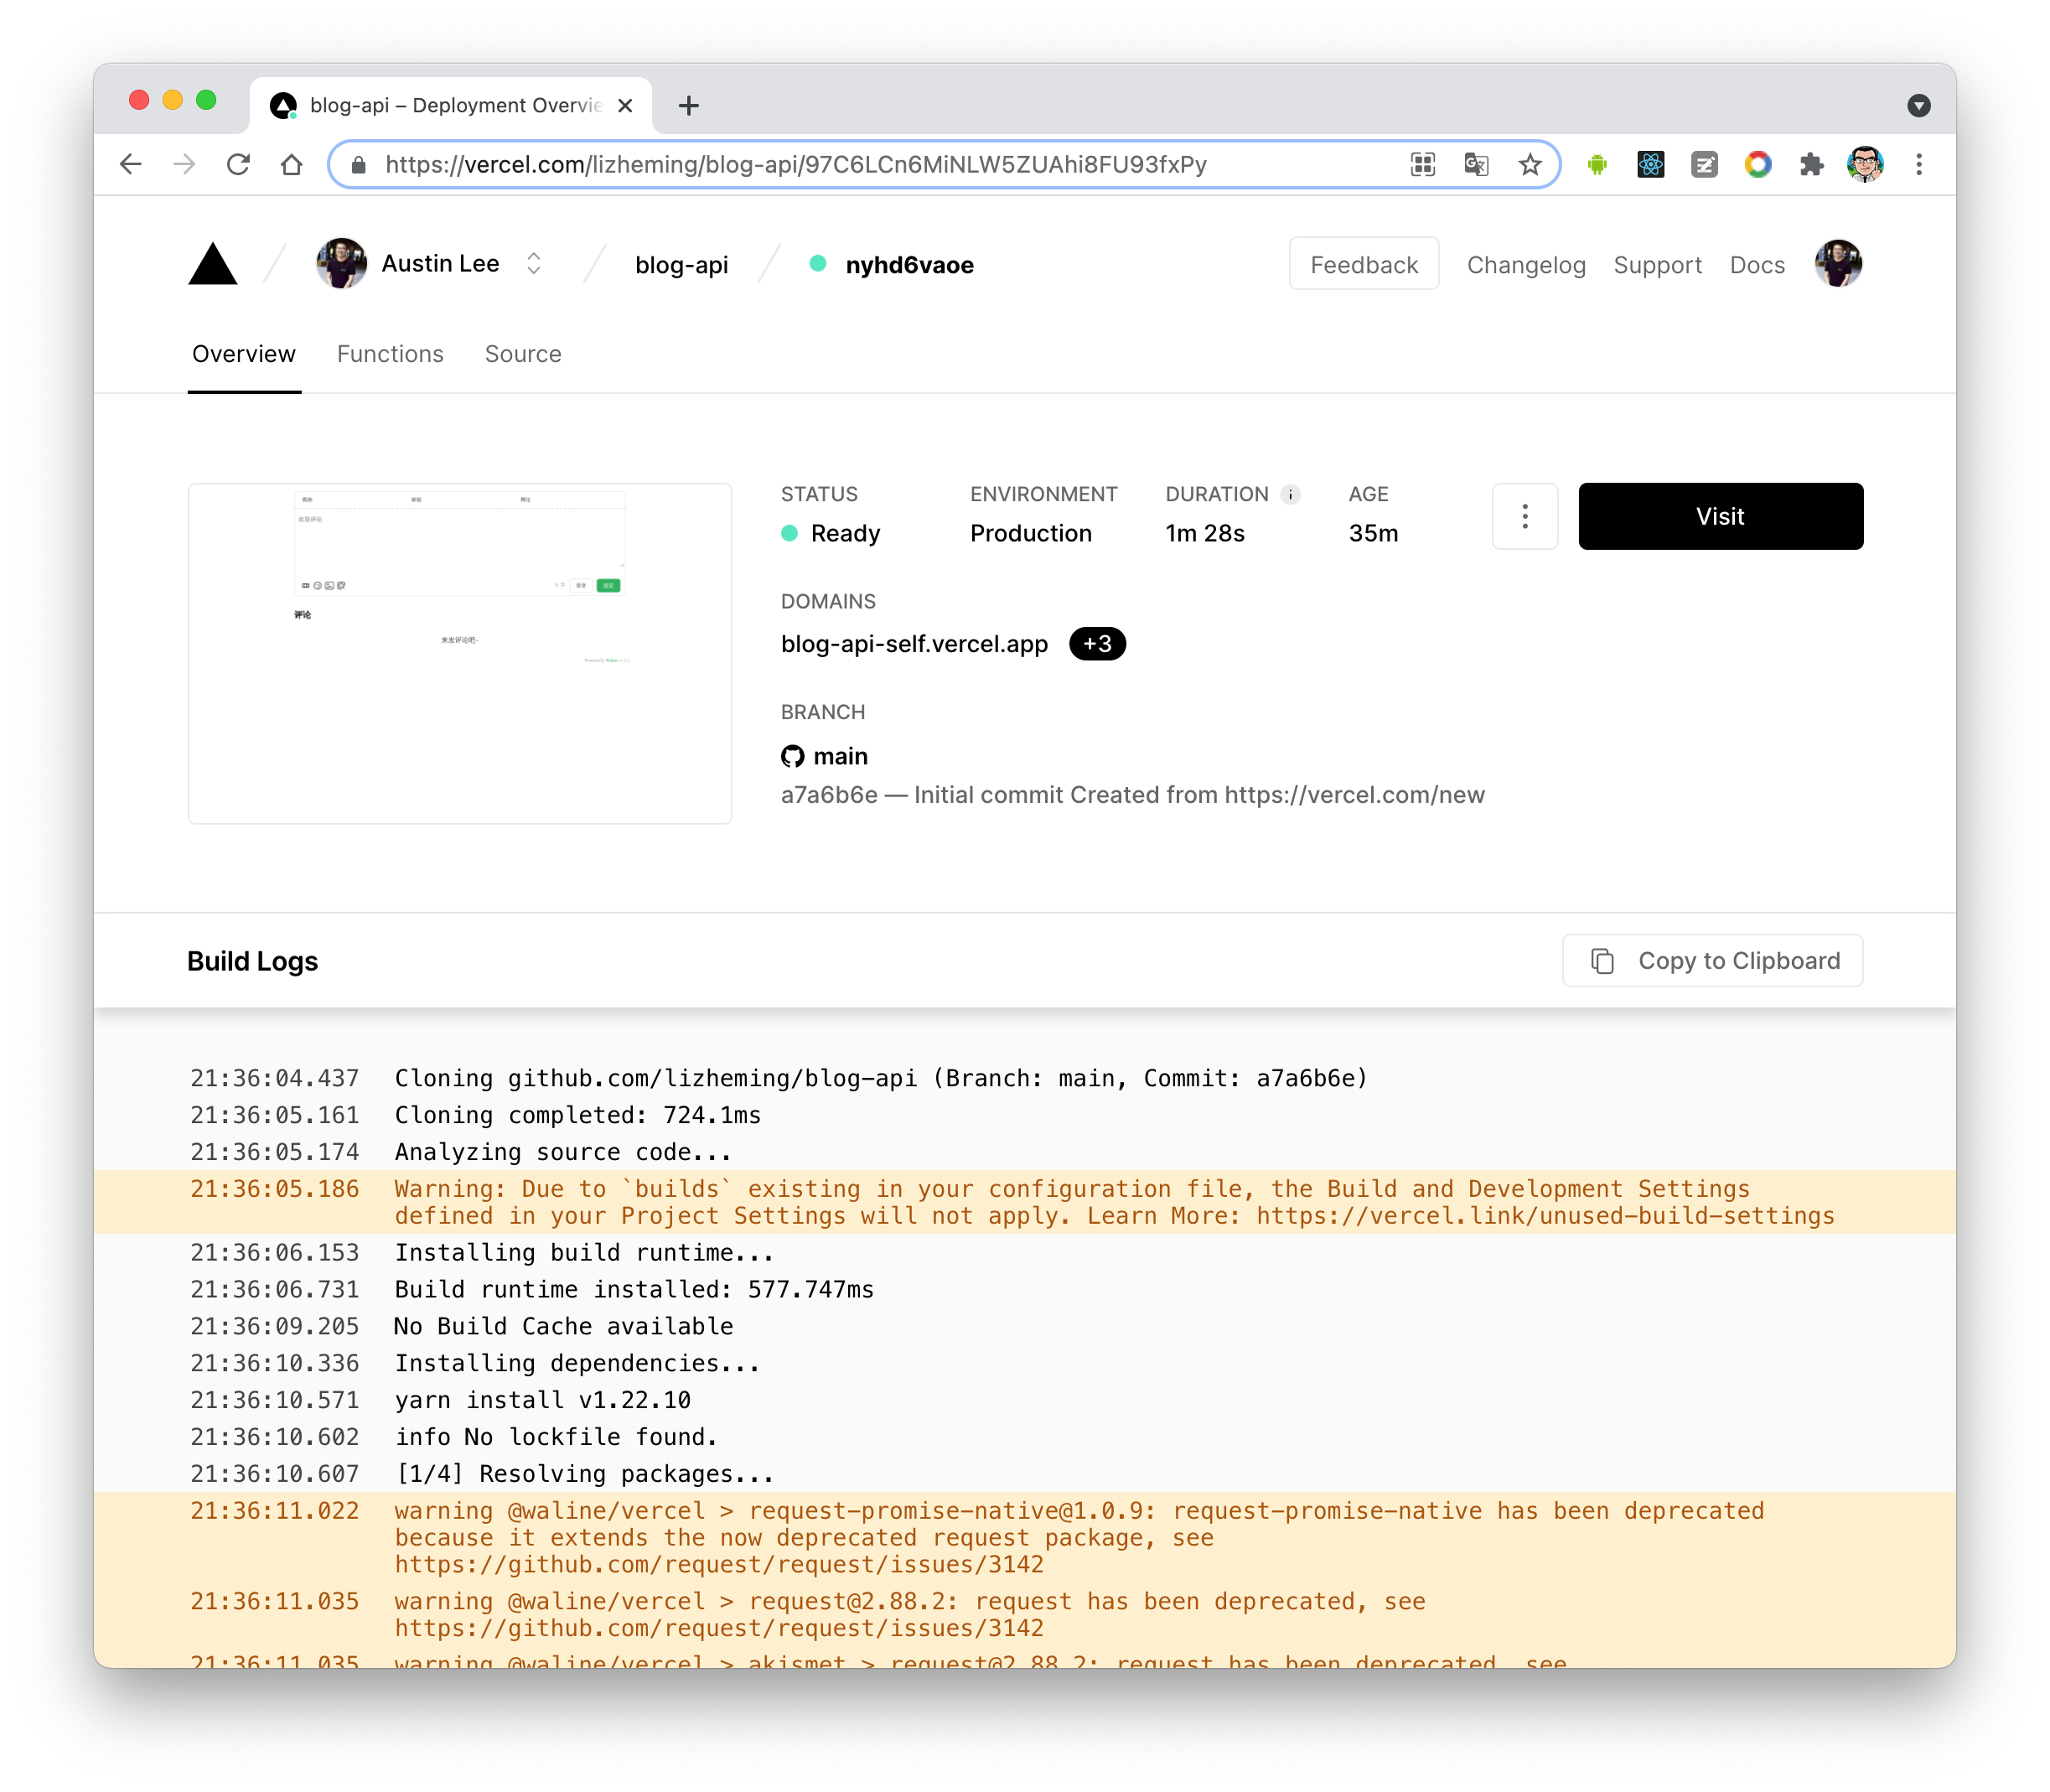Open the React DevTools extension icon

point(1650,165)
